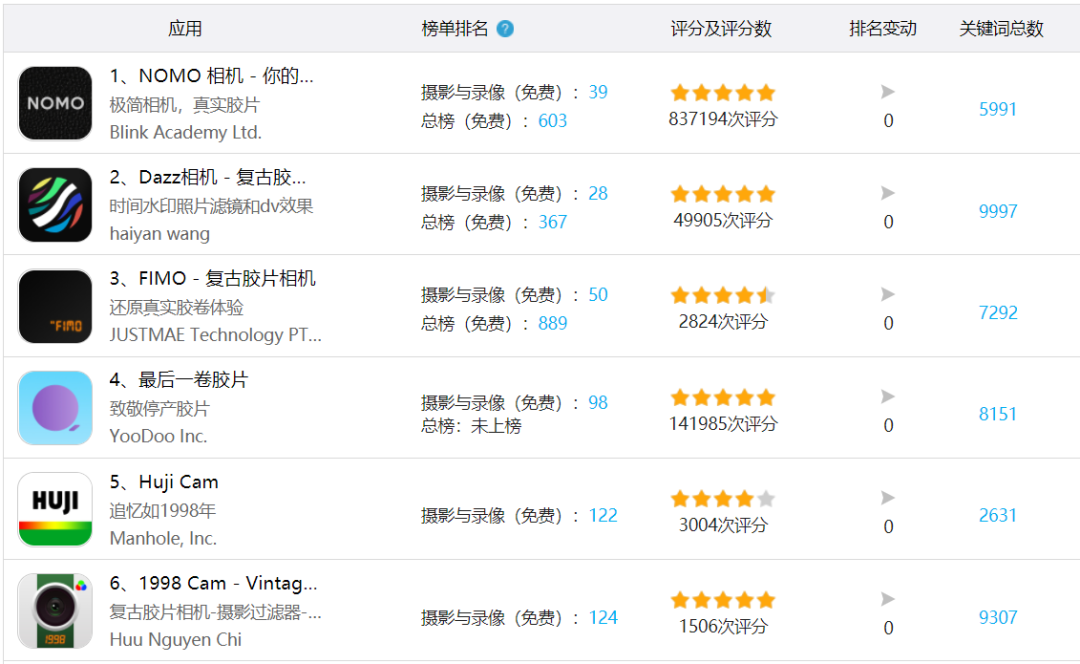Image resolution: width=1080 pixels, height=664 pixels.
Task: Click NOMO's photo category rank 39
Action: point(598,92)
